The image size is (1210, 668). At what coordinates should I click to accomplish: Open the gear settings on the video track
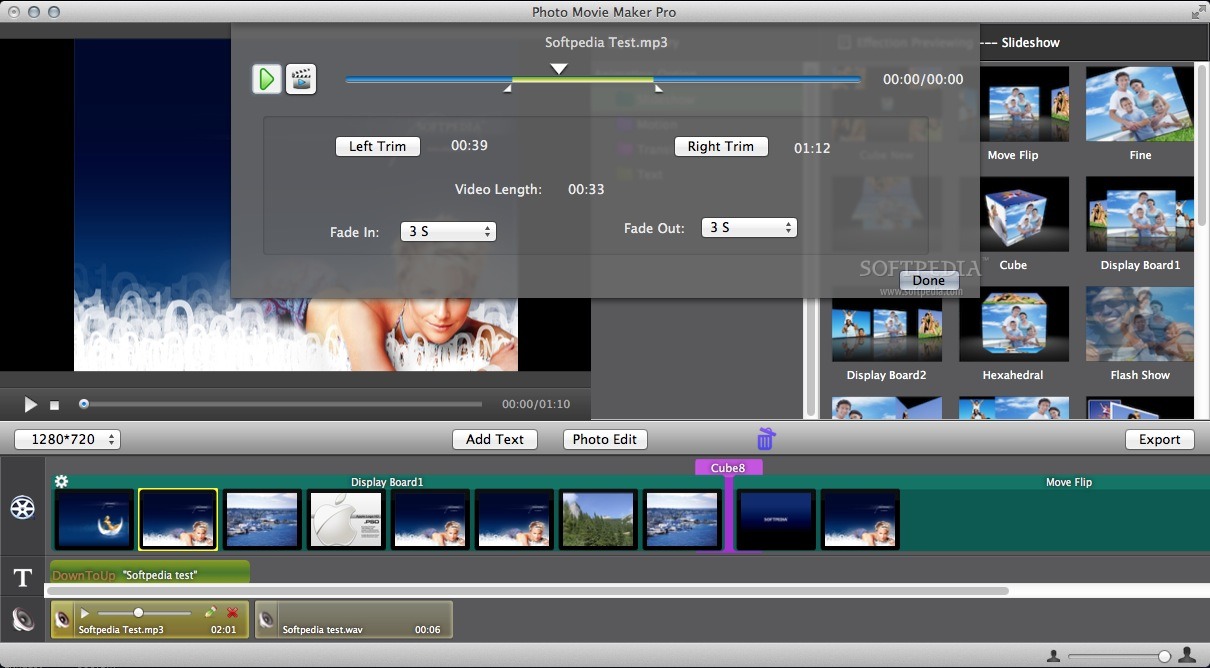pyautogui.click(x=62, y=481)
